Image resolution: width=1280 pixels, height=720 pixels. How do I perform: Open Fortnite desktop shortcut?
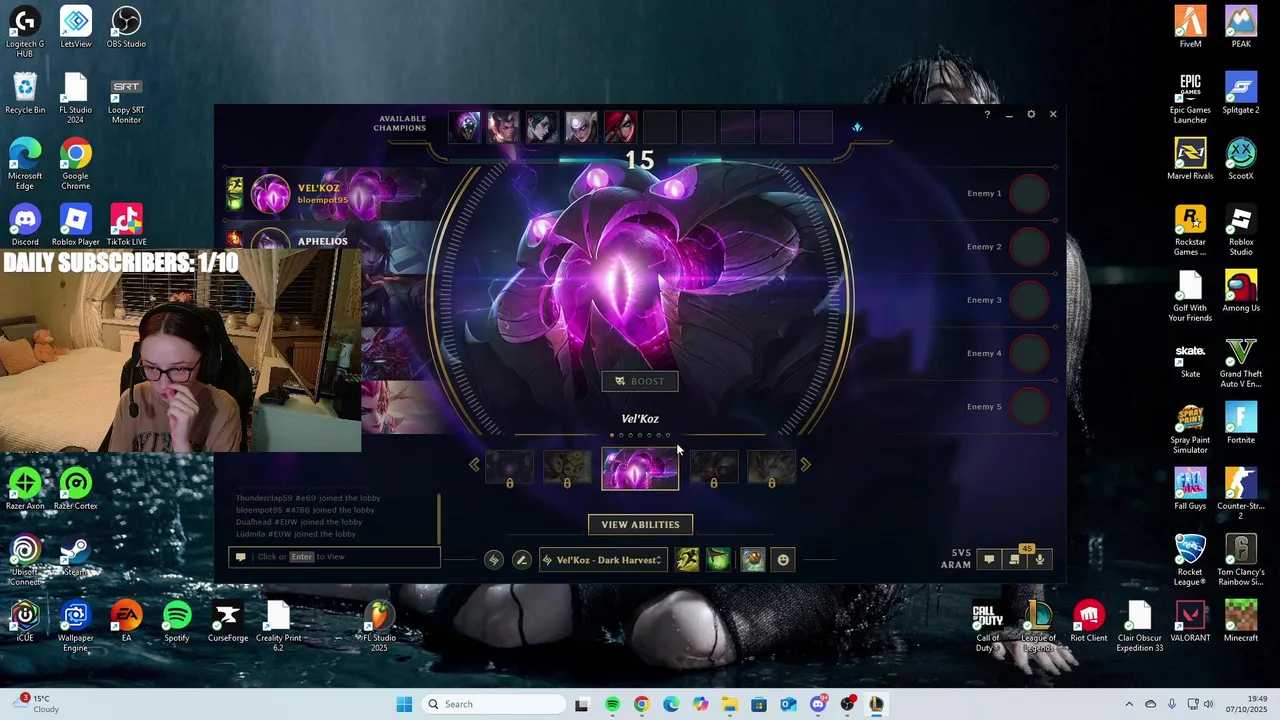[1241, 424]
